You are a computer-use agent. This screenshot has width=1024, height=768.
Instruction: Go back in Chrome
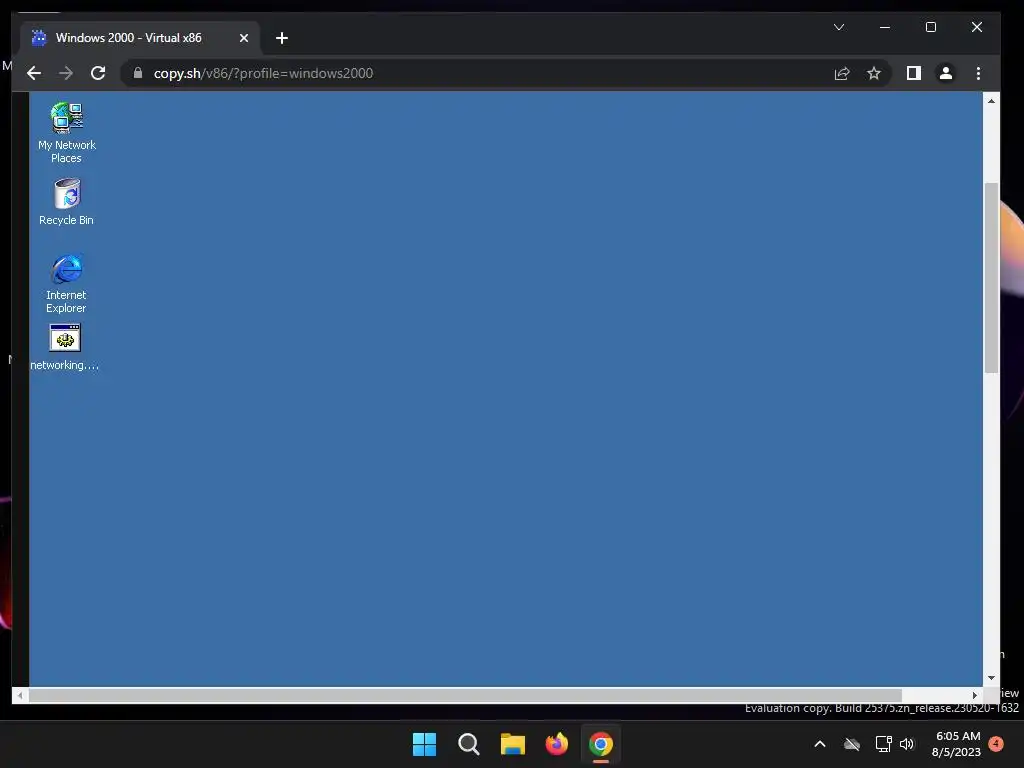pos(34,73)
